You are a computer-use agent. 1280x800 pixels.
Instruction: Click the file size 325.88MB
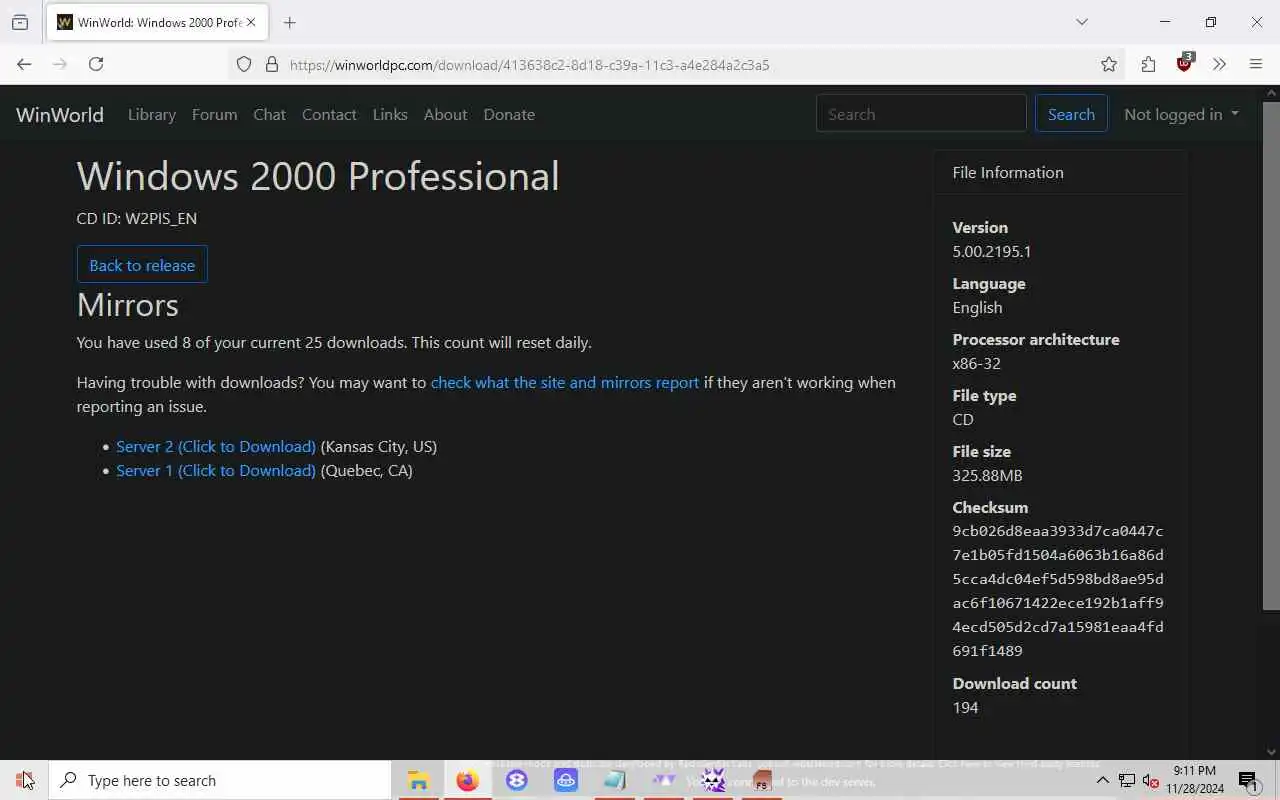point(987,475)
